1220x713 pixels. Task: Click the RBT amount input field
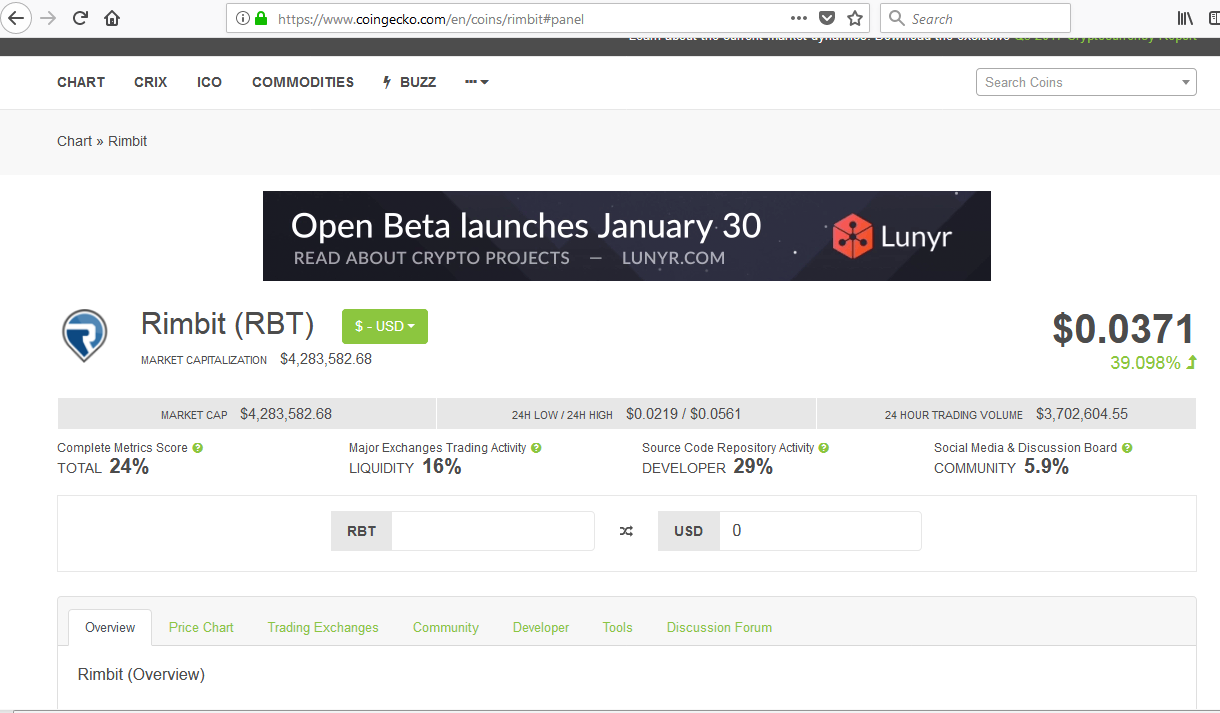point(493,531)
